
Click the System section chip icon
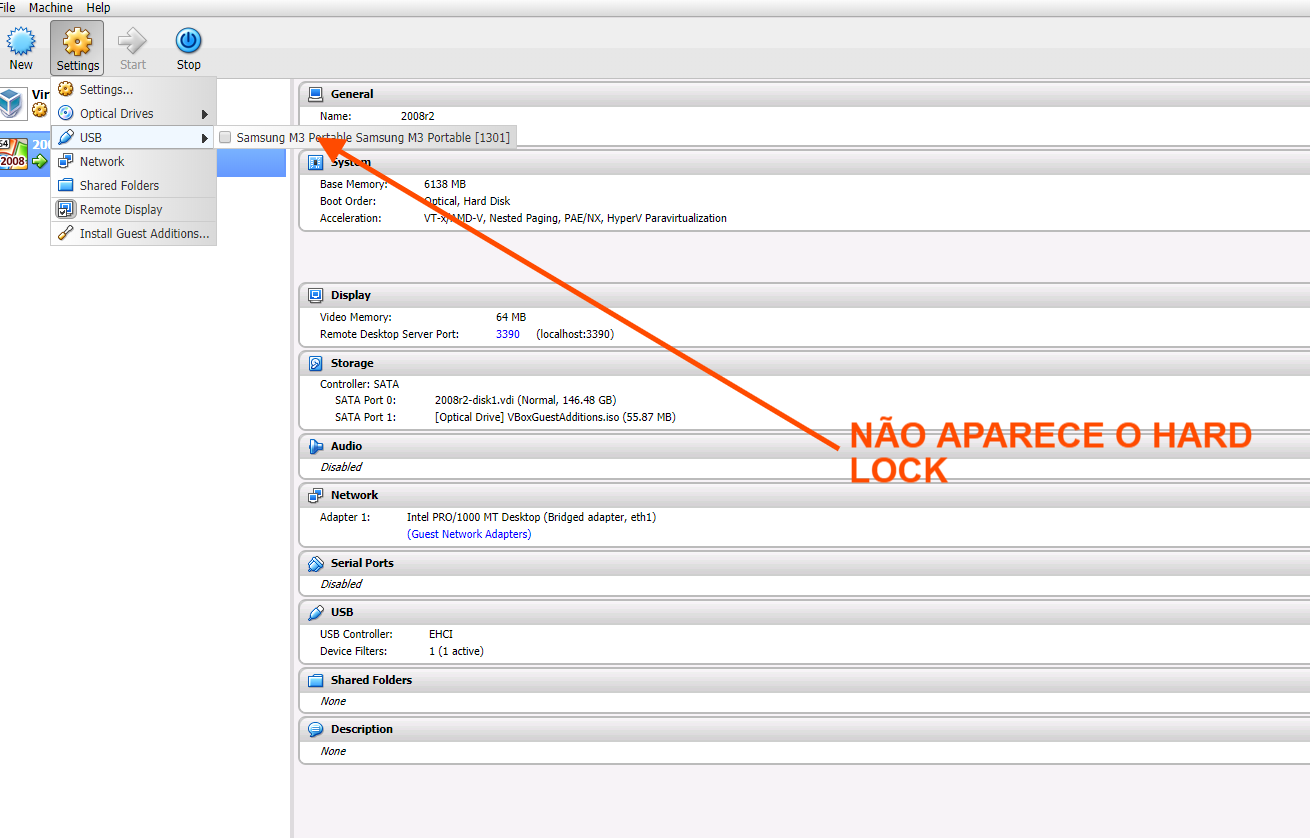click(315, 162)
